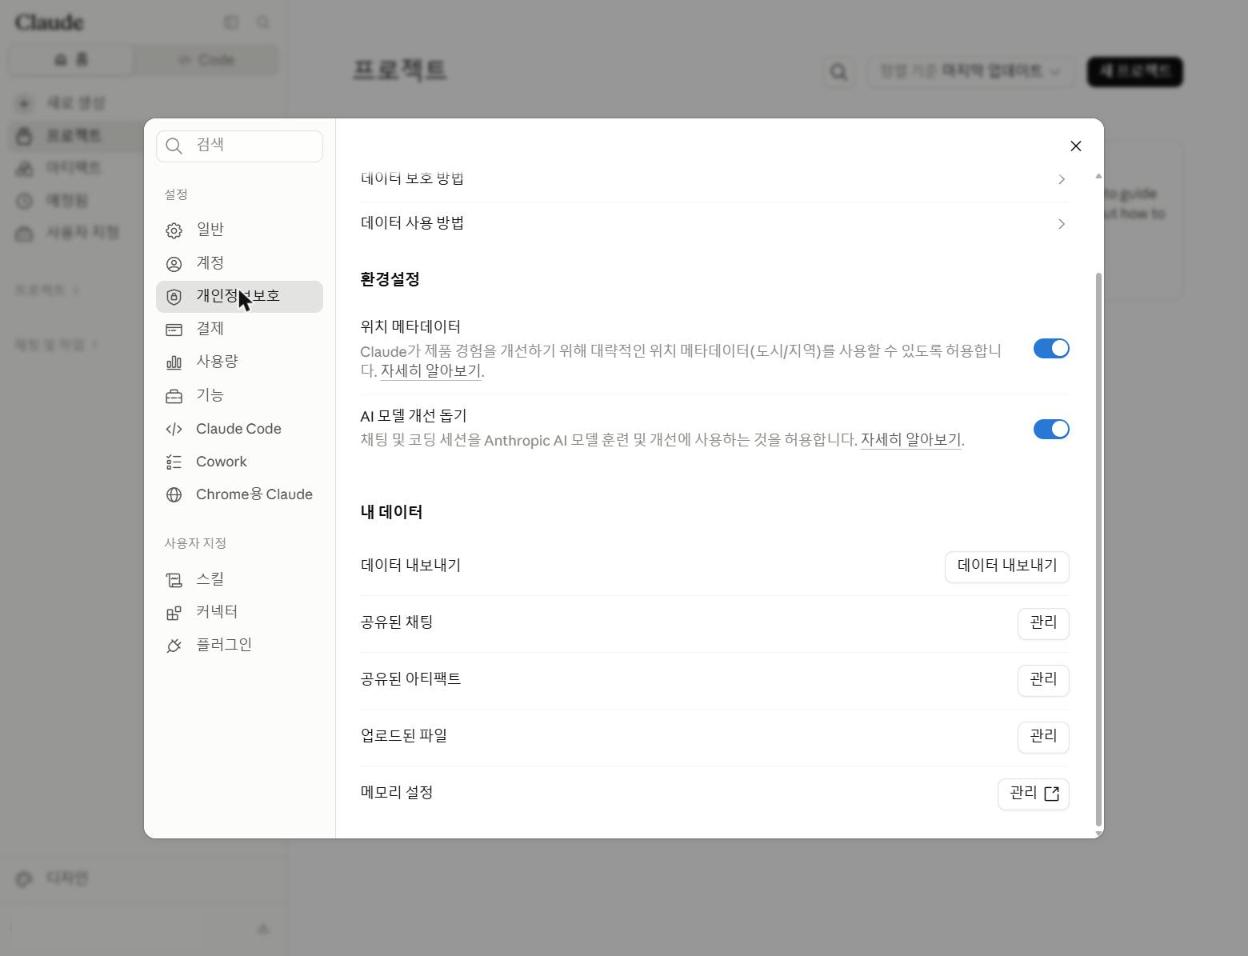Screen dimensions: 1248x956
Task: Open Claude Code brackets icon
Action: point(174,429)
